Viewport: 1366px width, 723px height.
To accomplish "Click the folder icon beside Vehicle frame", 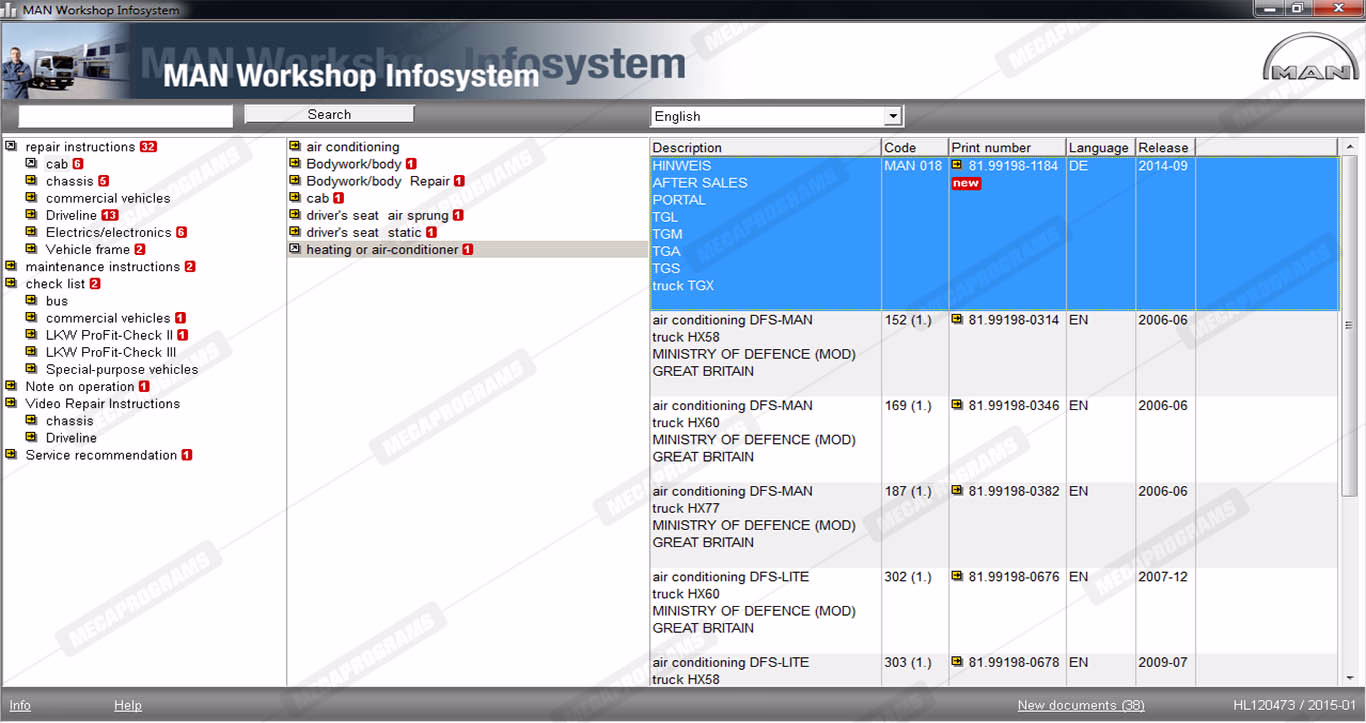I will pyautogui.click(x=31, y=249).
